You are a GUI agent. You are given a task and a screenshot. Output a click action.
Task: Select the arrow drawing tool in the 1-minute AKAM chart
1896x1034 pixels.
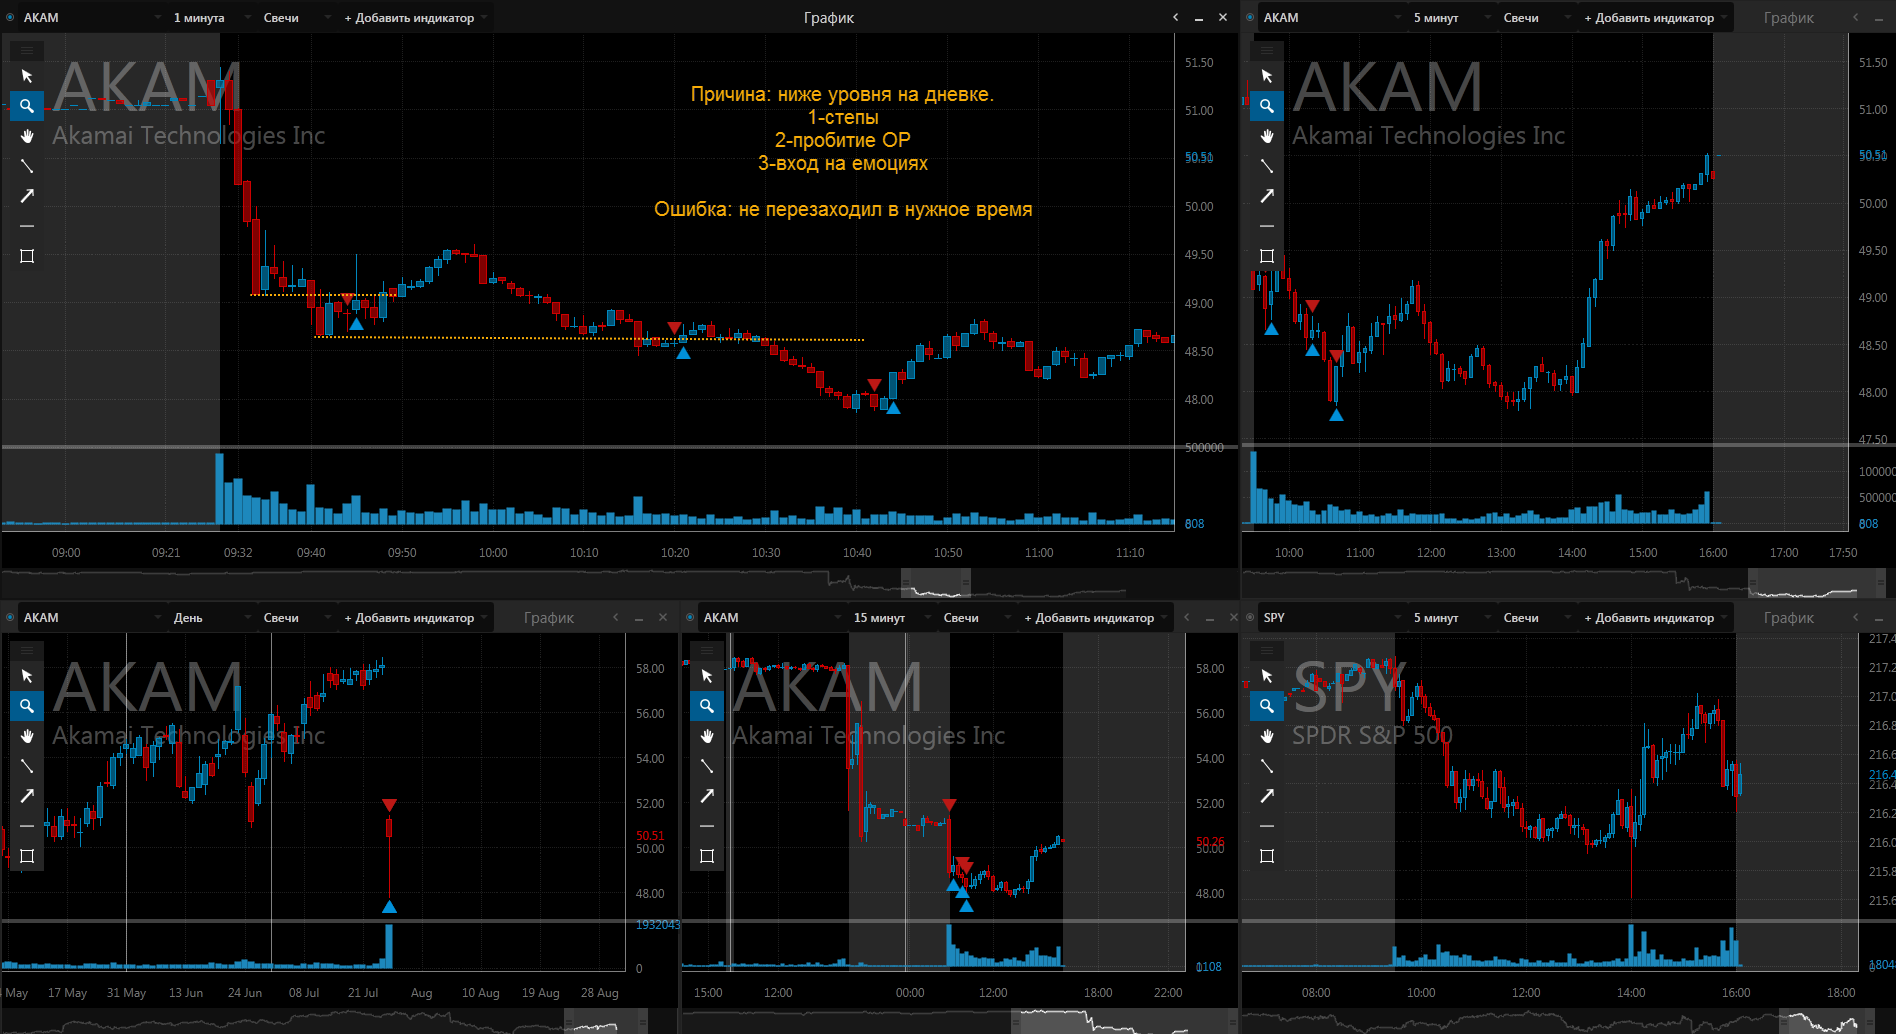(27, 196)
